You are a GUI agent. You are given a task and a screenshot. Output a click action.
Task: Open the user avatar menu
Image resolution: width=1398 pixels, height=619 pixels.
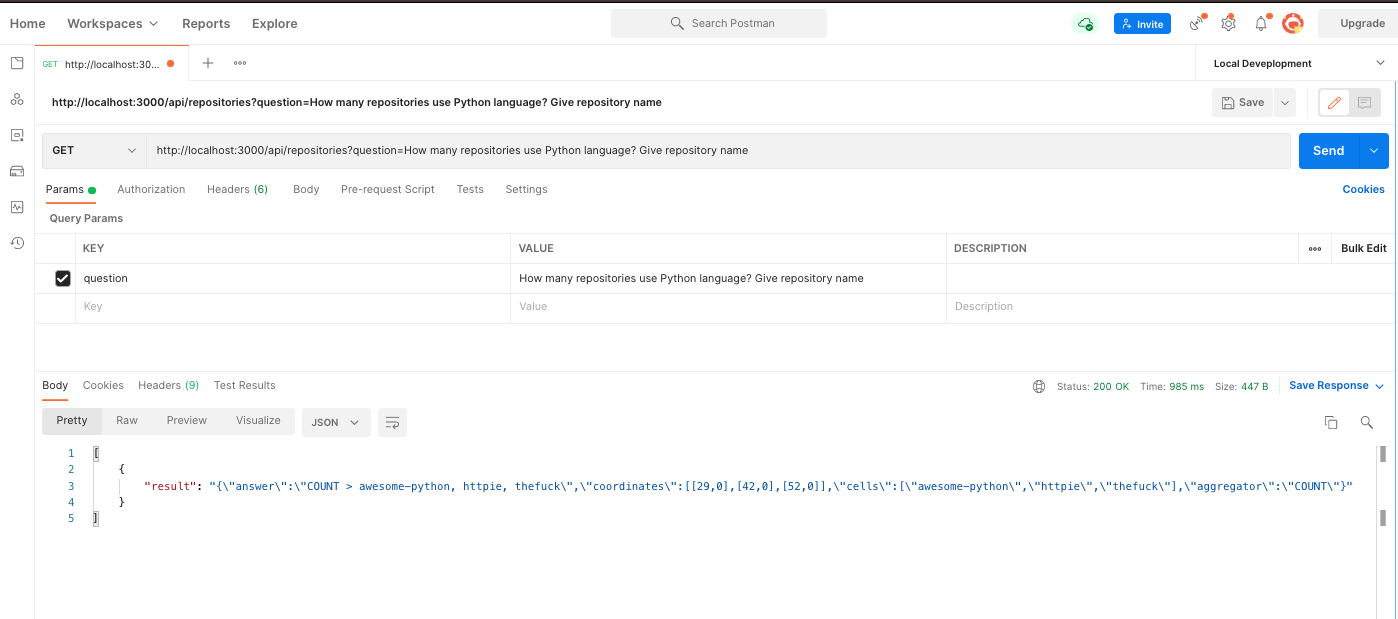tap(1293, 23)
